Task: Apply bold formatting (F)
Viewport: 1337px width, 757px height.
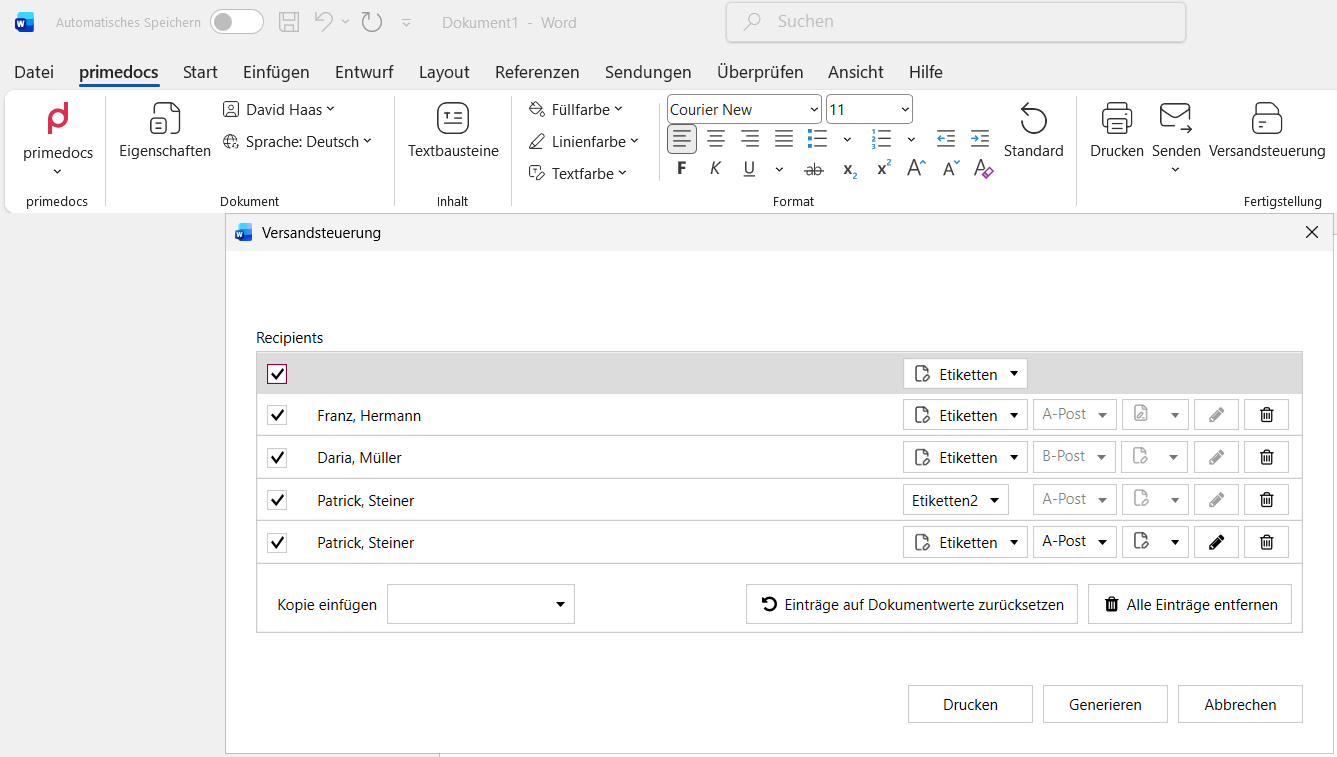Action: pos(682,169)
